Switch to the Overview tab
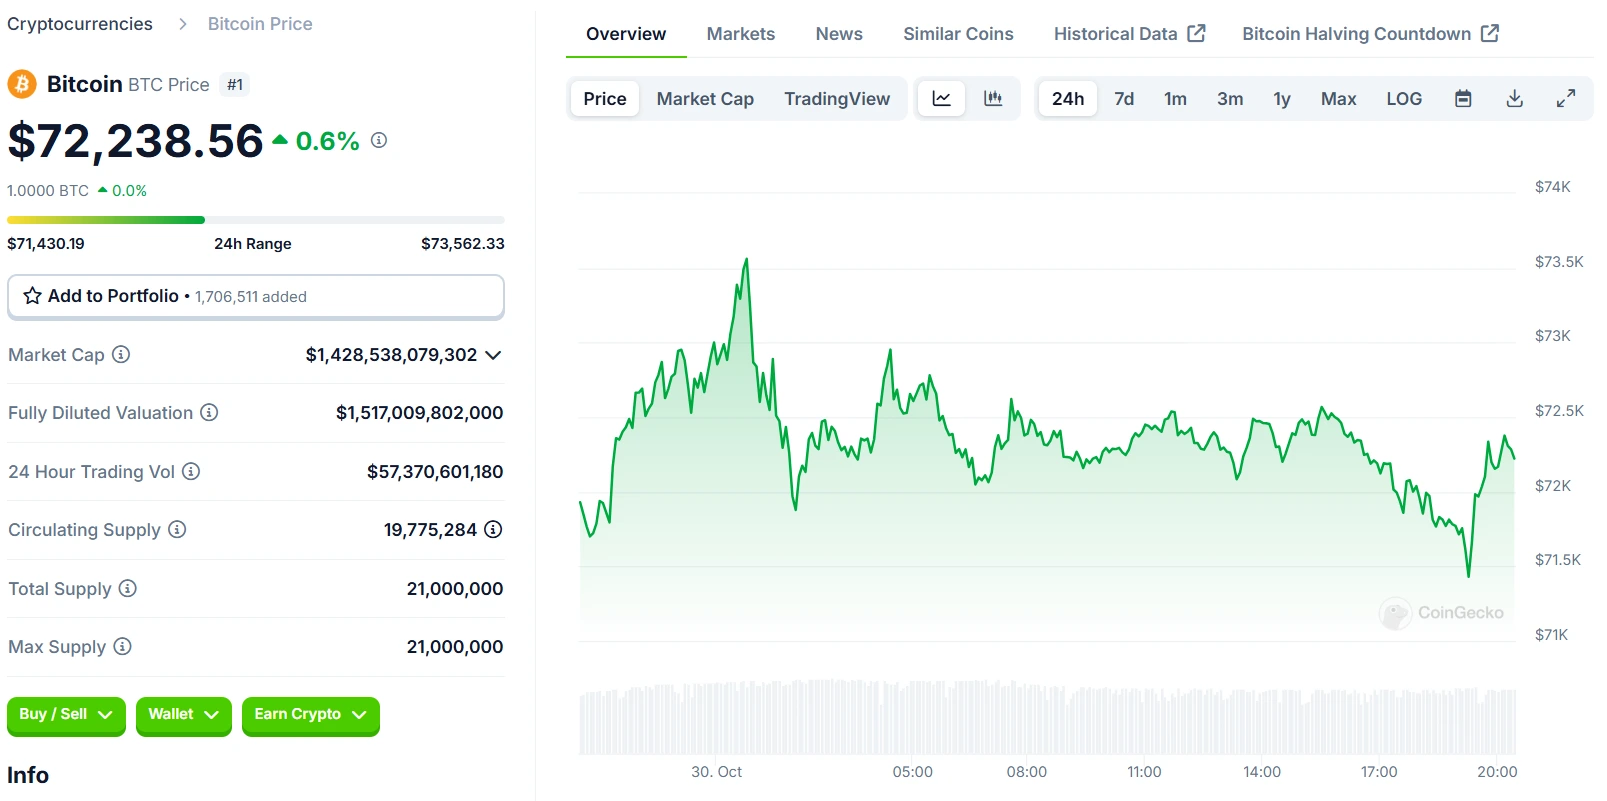This screenshot has width=1607, height=801. [x=626, y=34]
